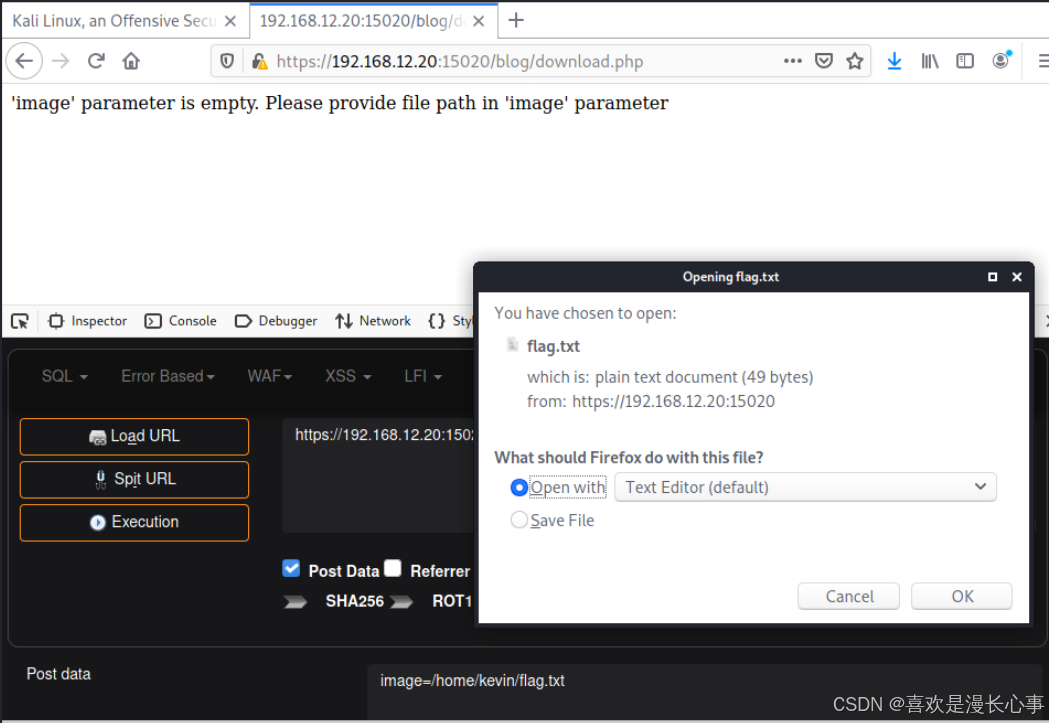Viewport: 1049px width, 723px height.
Task: Confirm the dialog with OK
Action: (x=962, y=596)
